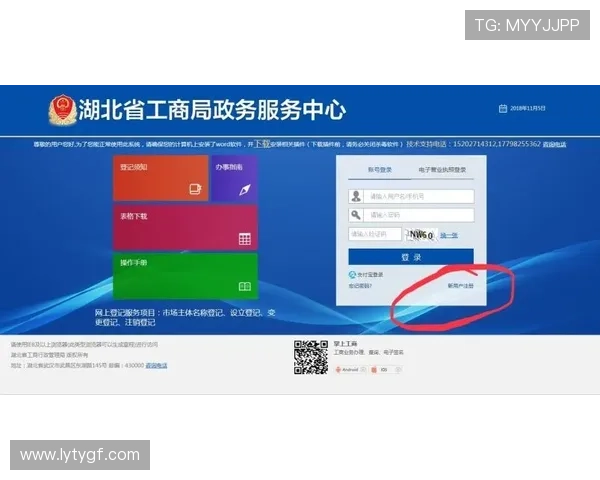Click the Alipay logo icon

pos(352,274)
